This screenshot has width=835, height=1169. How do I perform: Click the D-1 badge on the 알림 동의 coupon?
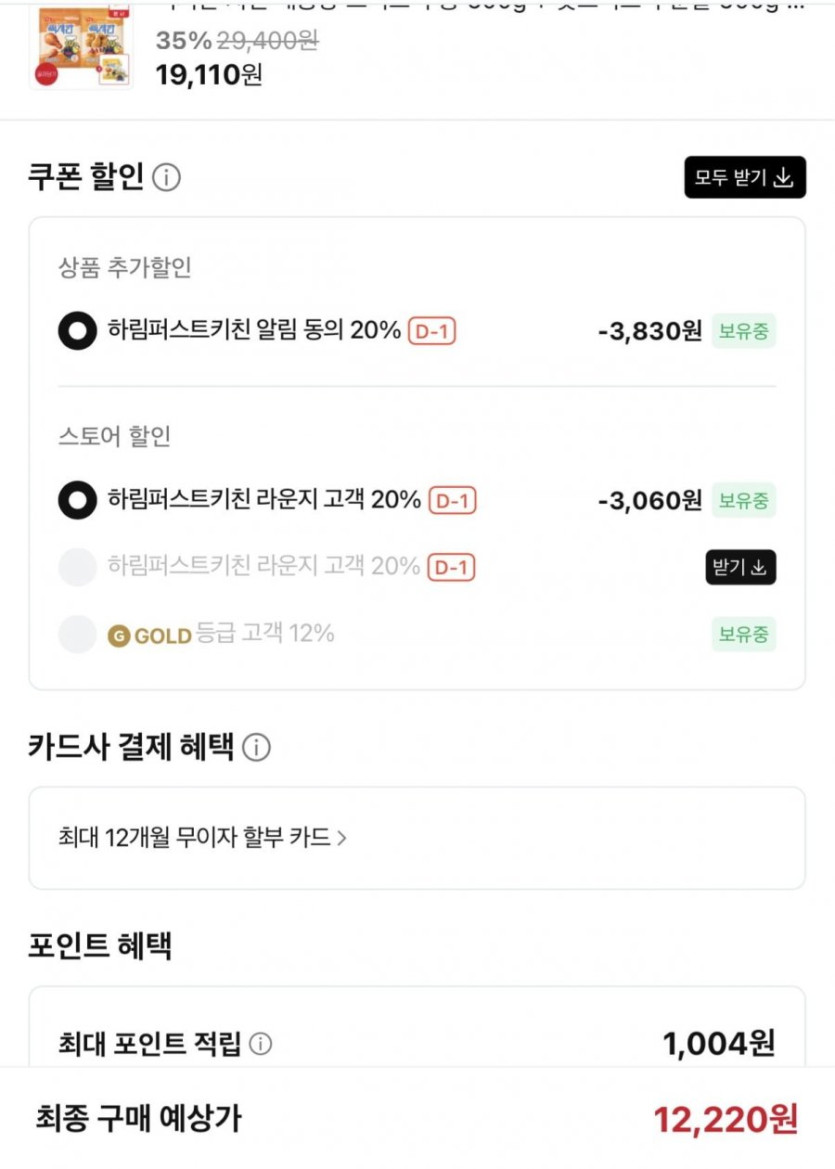pyautogui.click(x=432, y=331)
